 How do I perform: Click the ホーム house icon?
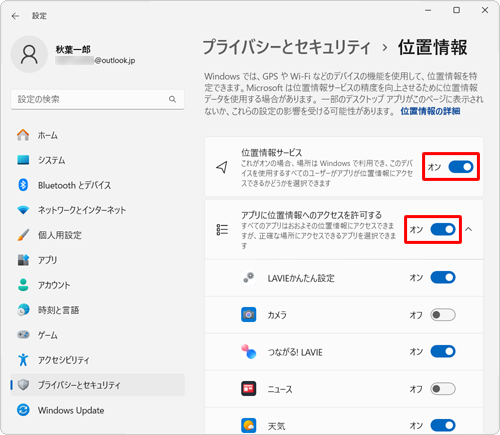23,135
